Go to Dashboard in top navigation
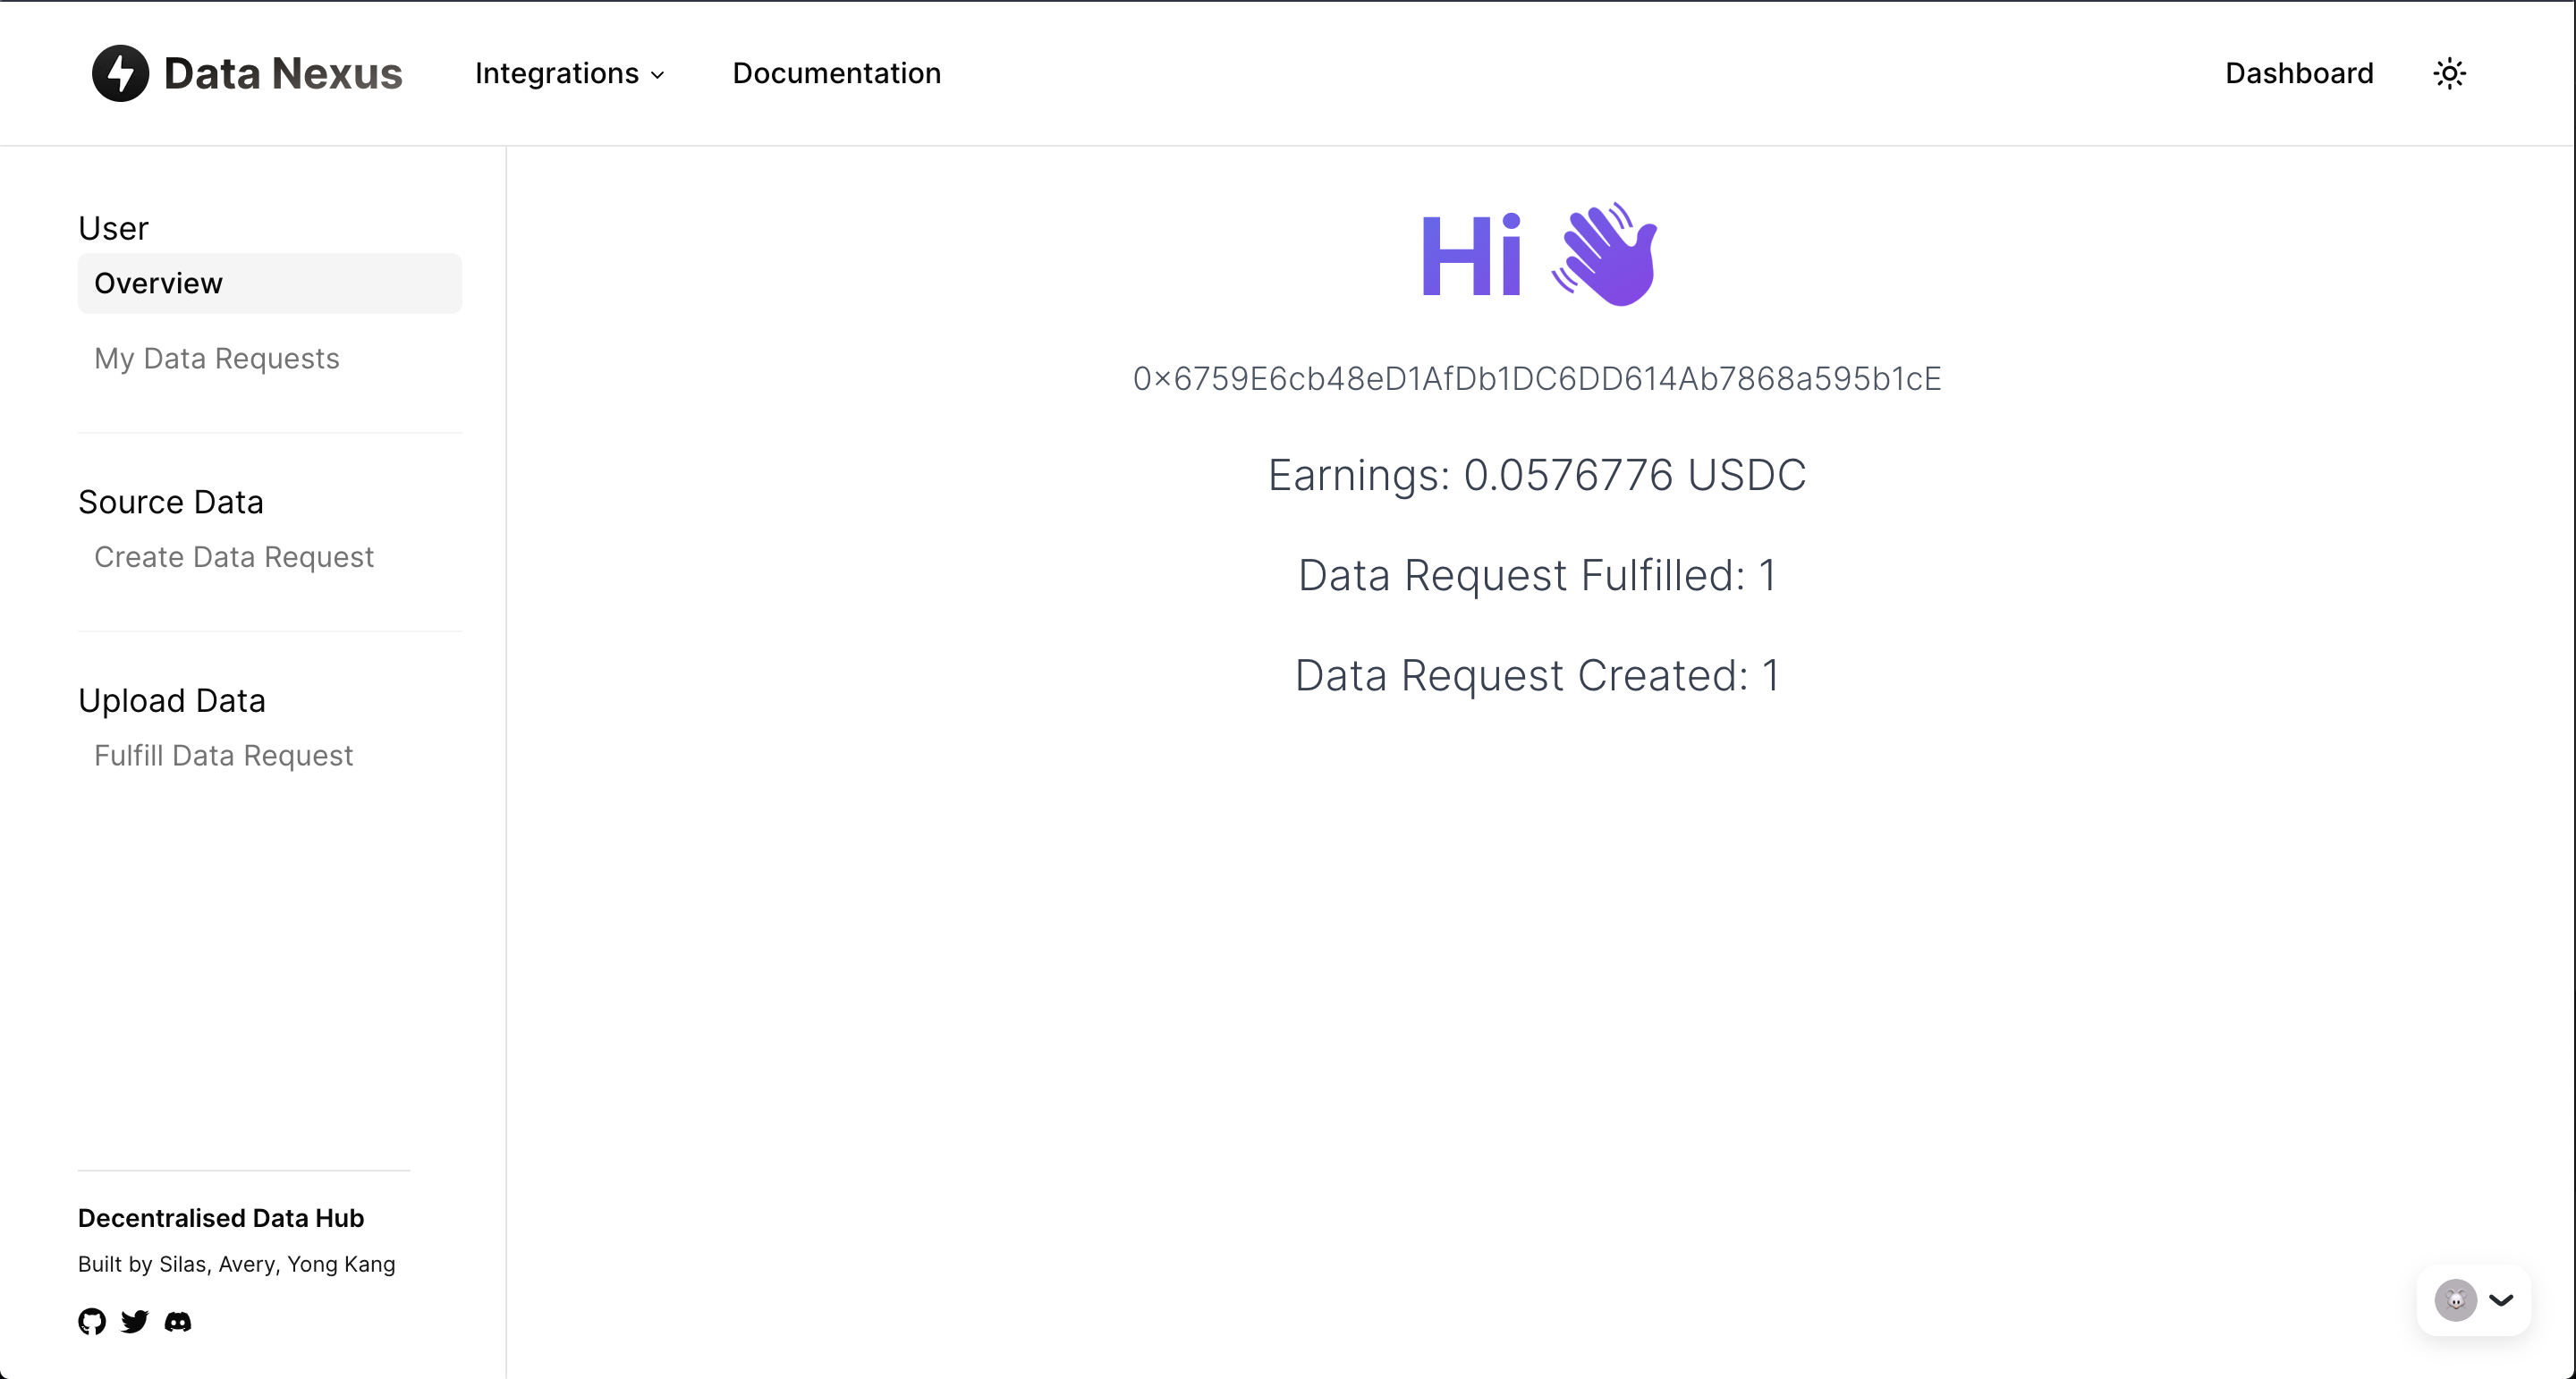 2298,73
